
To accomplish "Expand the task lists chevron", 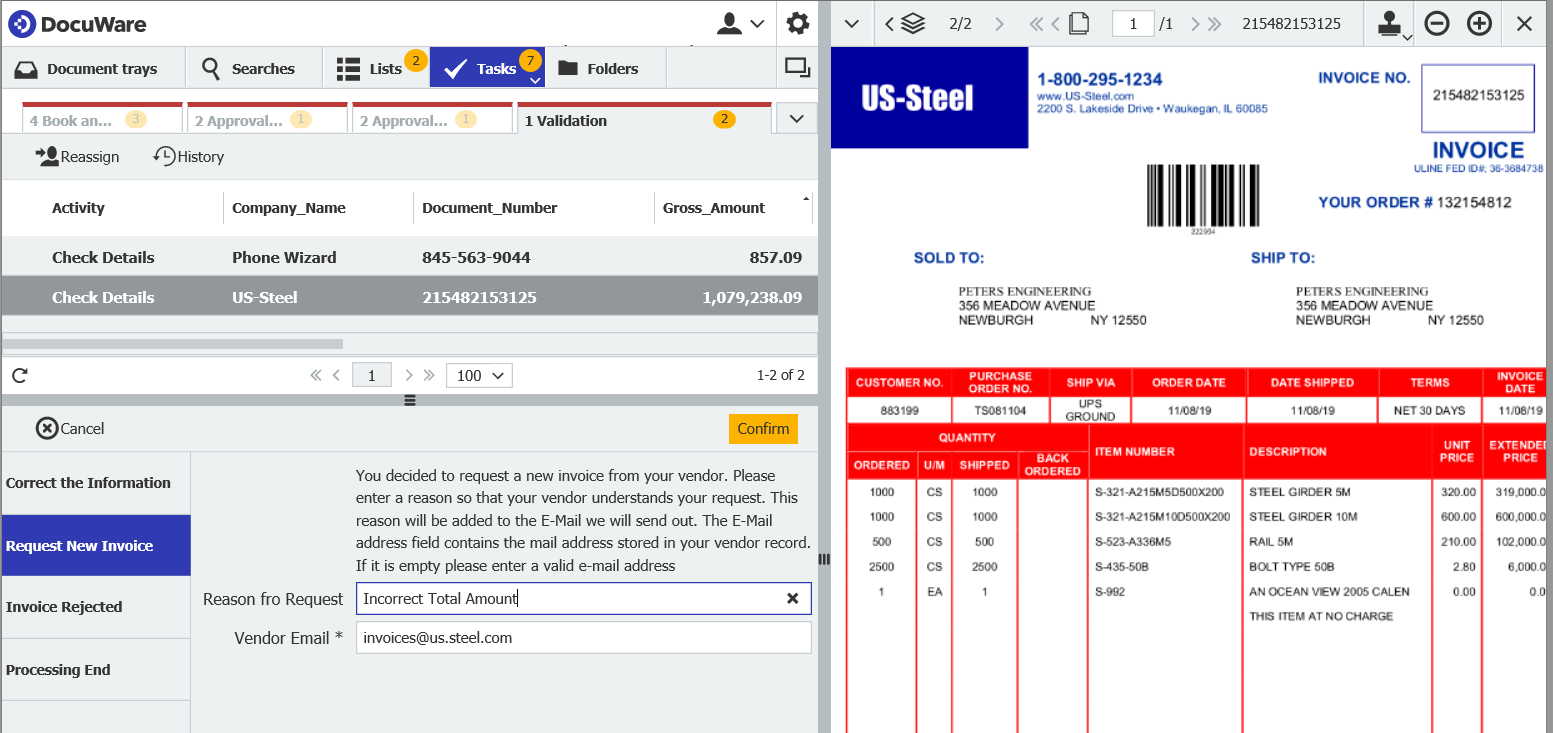I will (796, 118).
